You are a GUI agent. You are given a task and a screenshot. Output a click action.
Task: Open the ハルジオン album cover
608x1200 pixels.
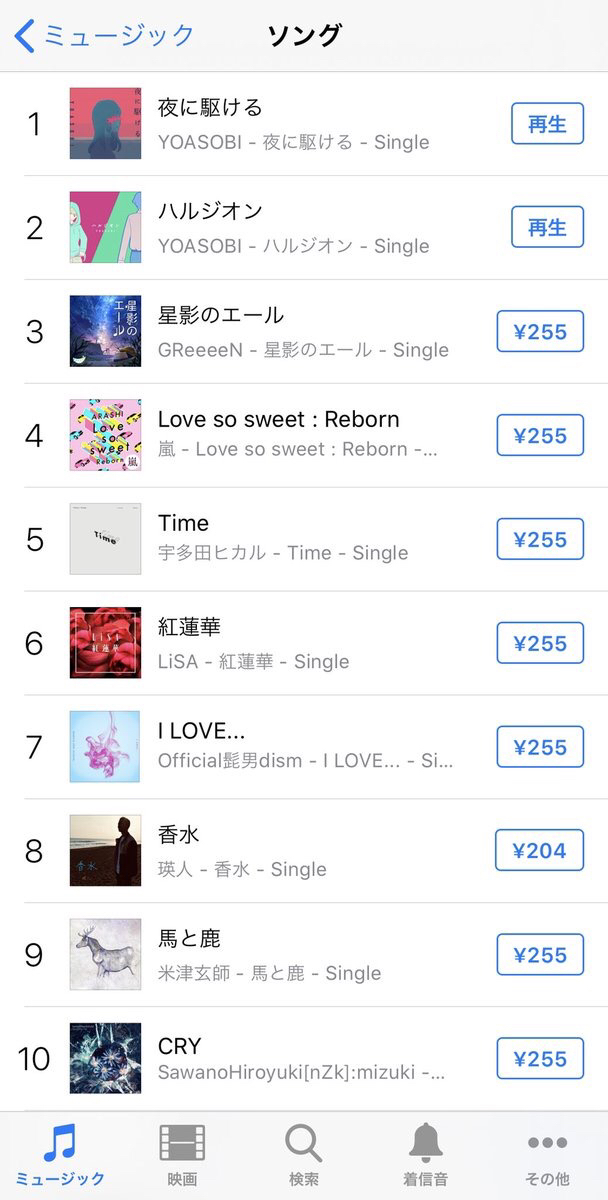pyautogui.click(x=105, y=227)
